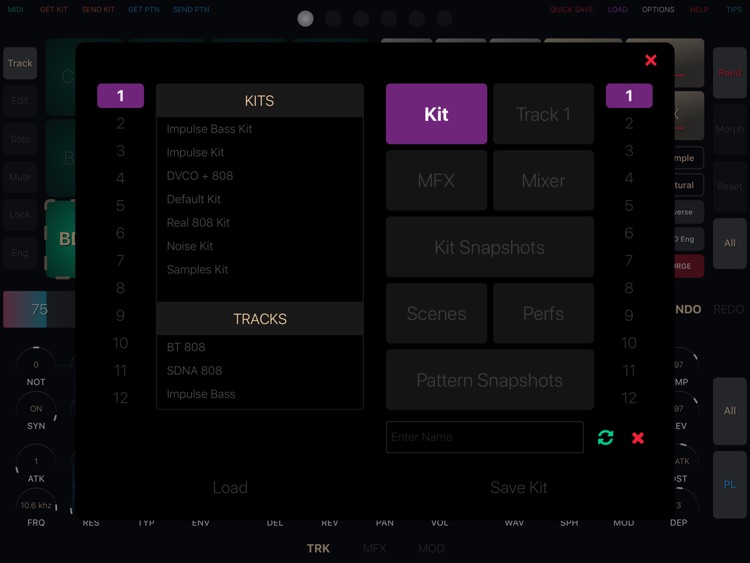
Task: Select Noise Kit entry
Action: click(x=260, y=246)
